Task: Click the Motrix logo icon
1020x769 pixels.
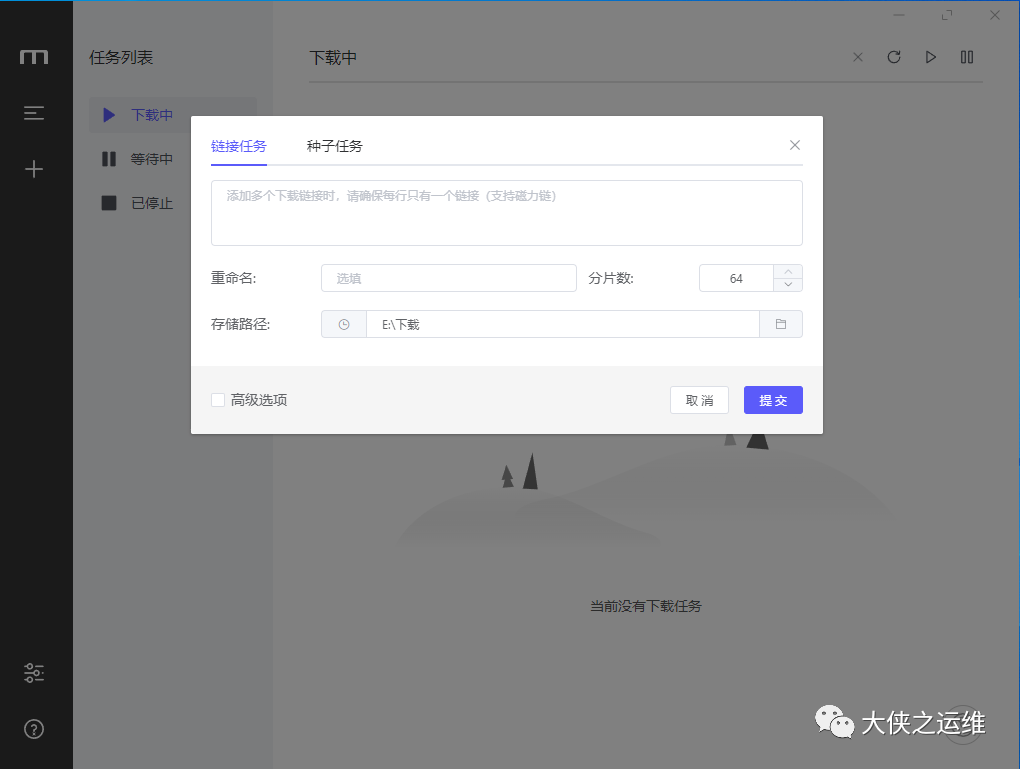Action: [34, 57]
